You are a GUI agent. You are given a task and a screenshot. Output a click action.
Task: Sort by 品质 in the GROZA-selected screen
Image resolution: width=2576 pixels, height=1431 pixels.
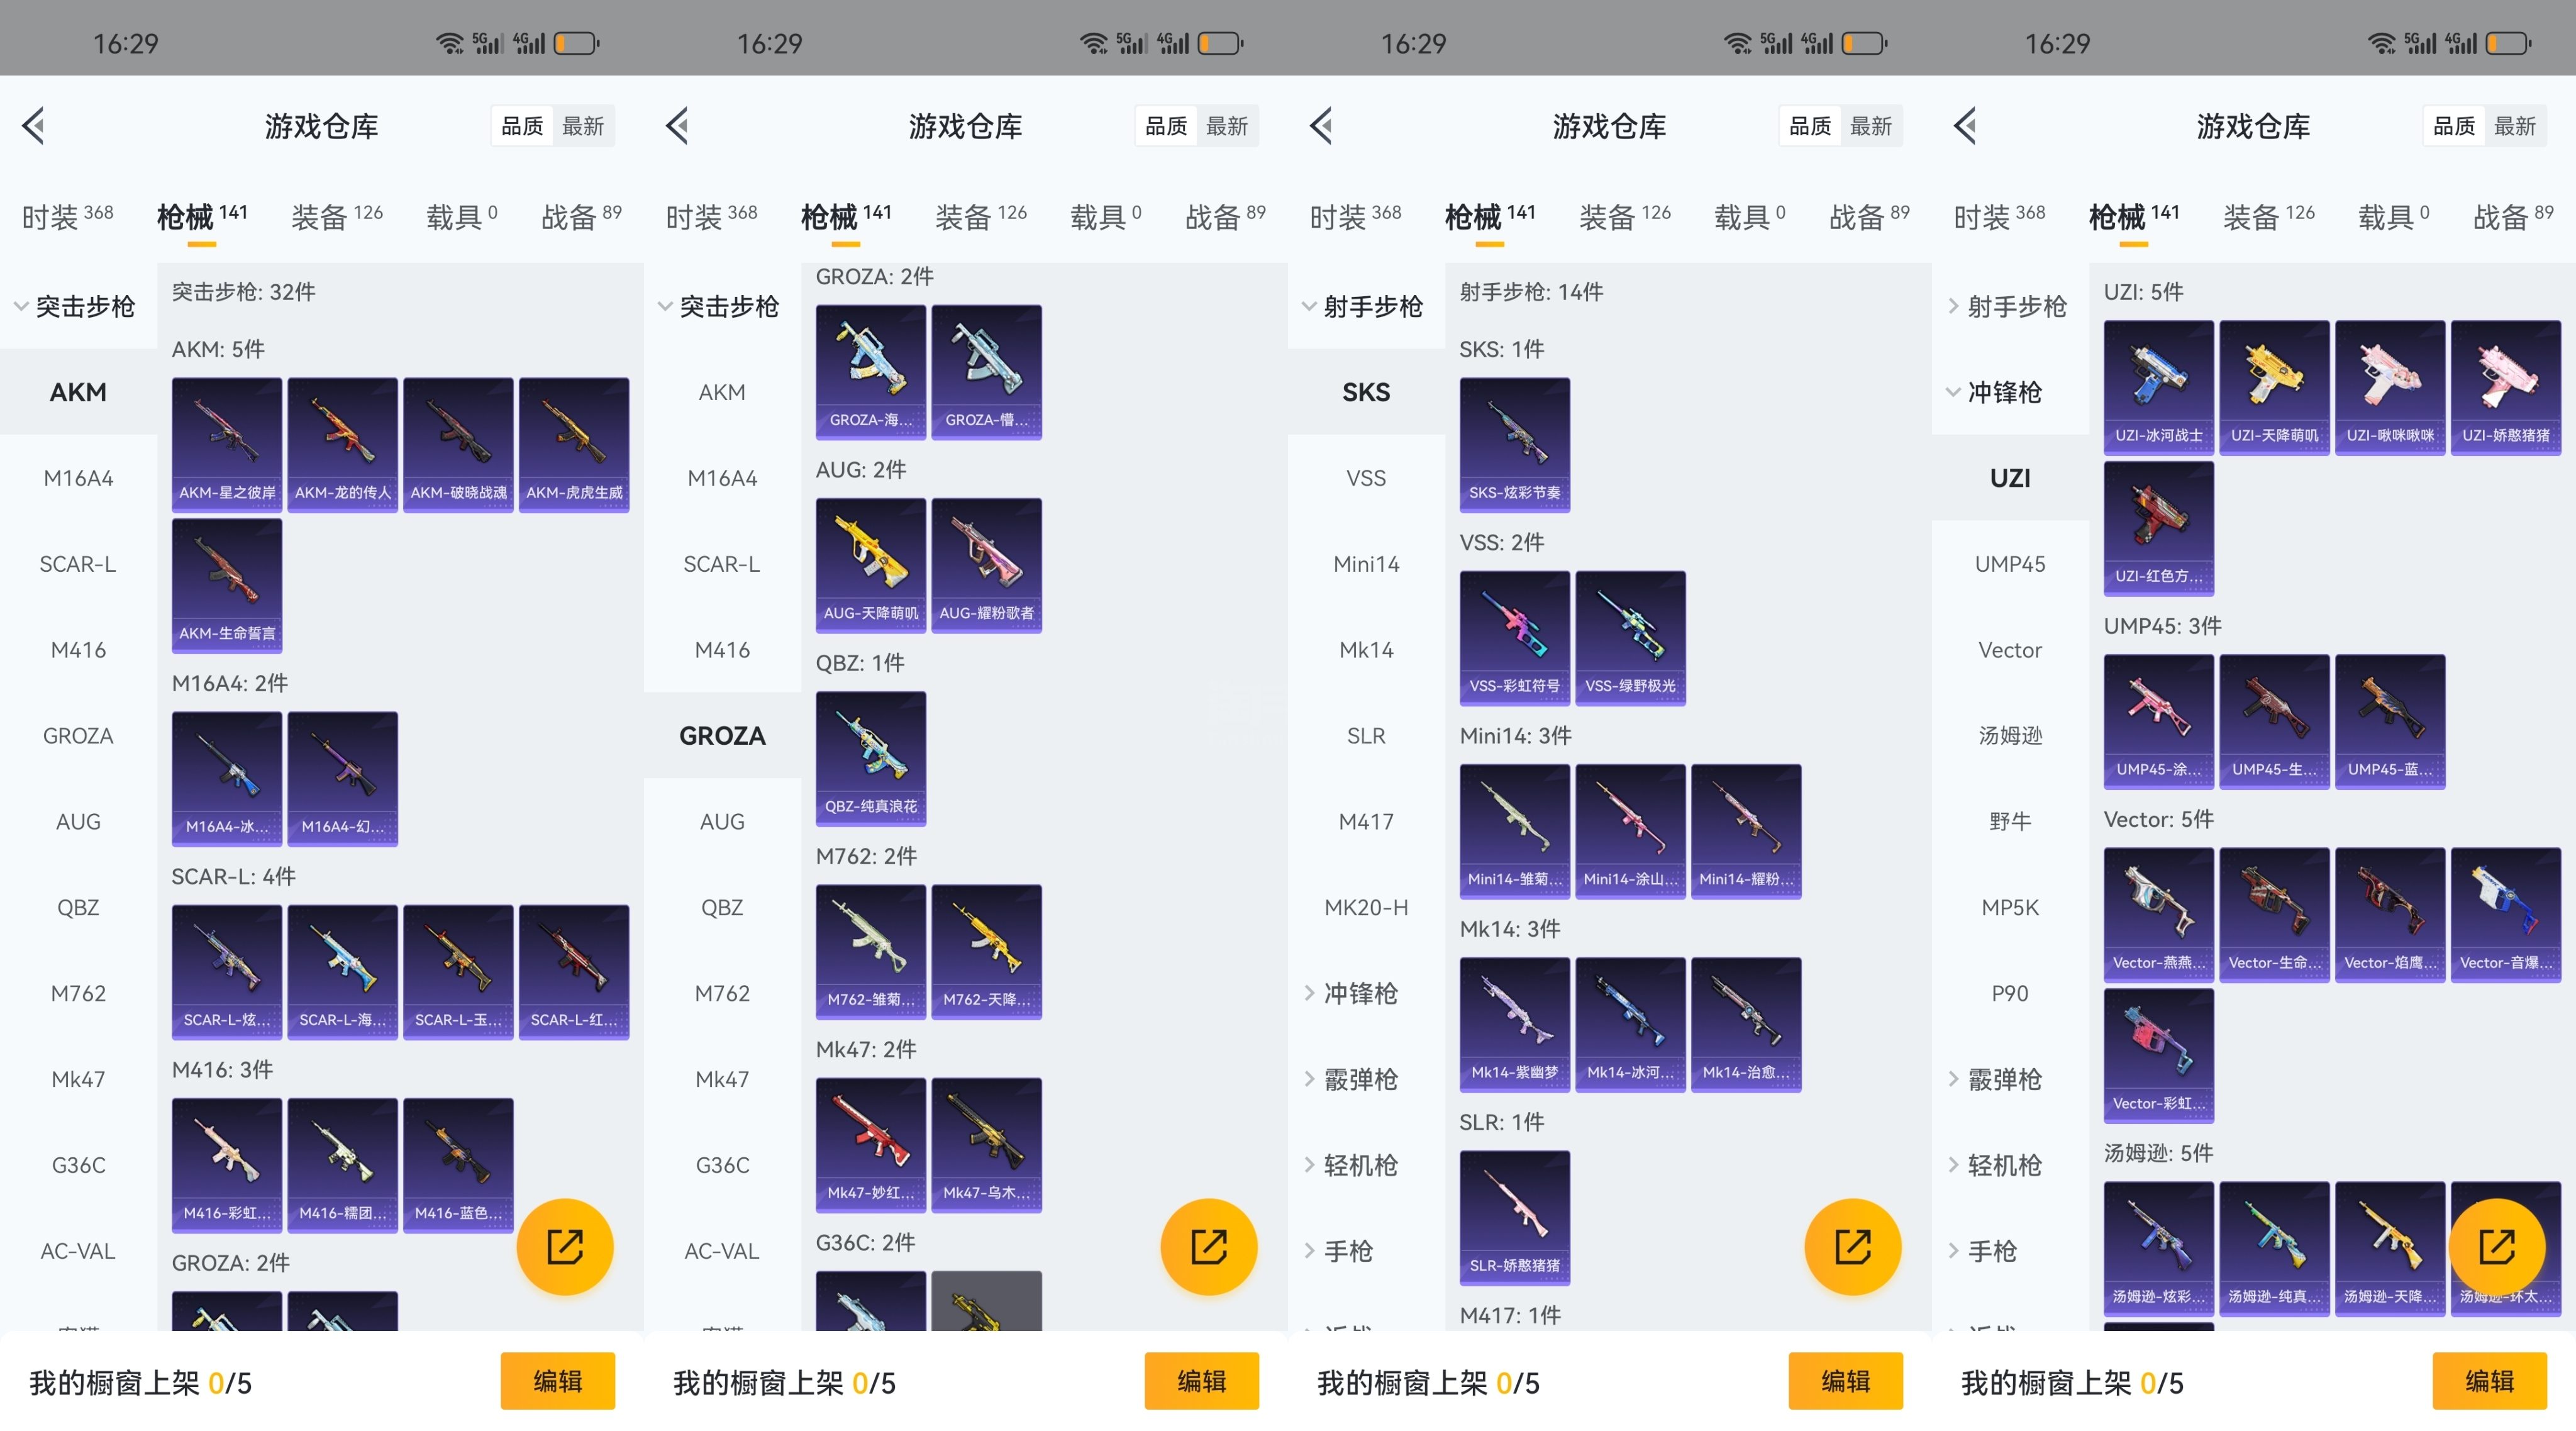pos(1166,126)
